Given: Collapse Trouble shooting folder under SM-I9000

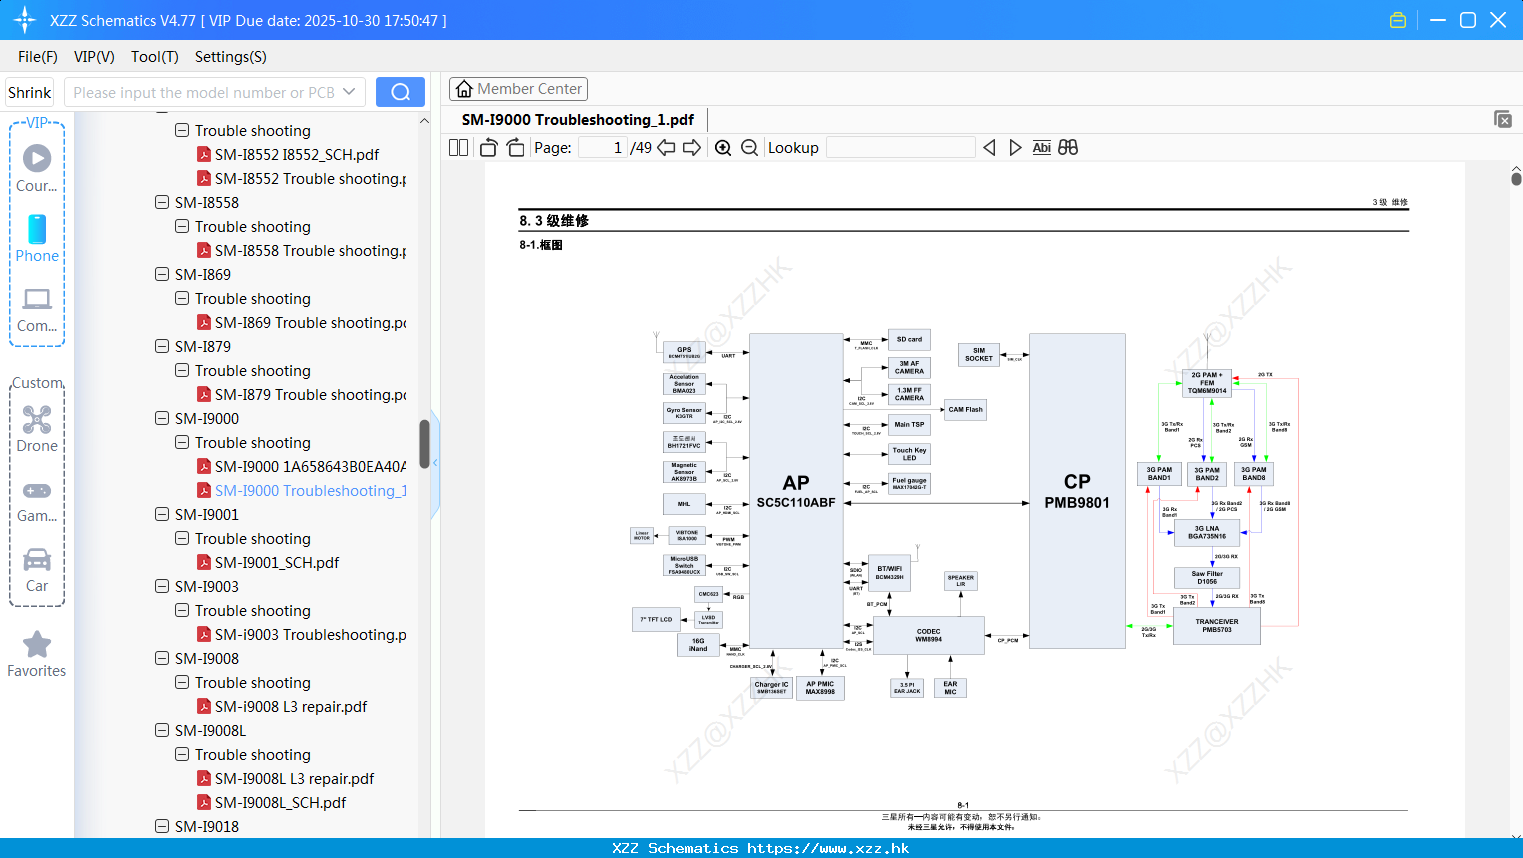Looking at the screenshot, I should click(182, 442).
